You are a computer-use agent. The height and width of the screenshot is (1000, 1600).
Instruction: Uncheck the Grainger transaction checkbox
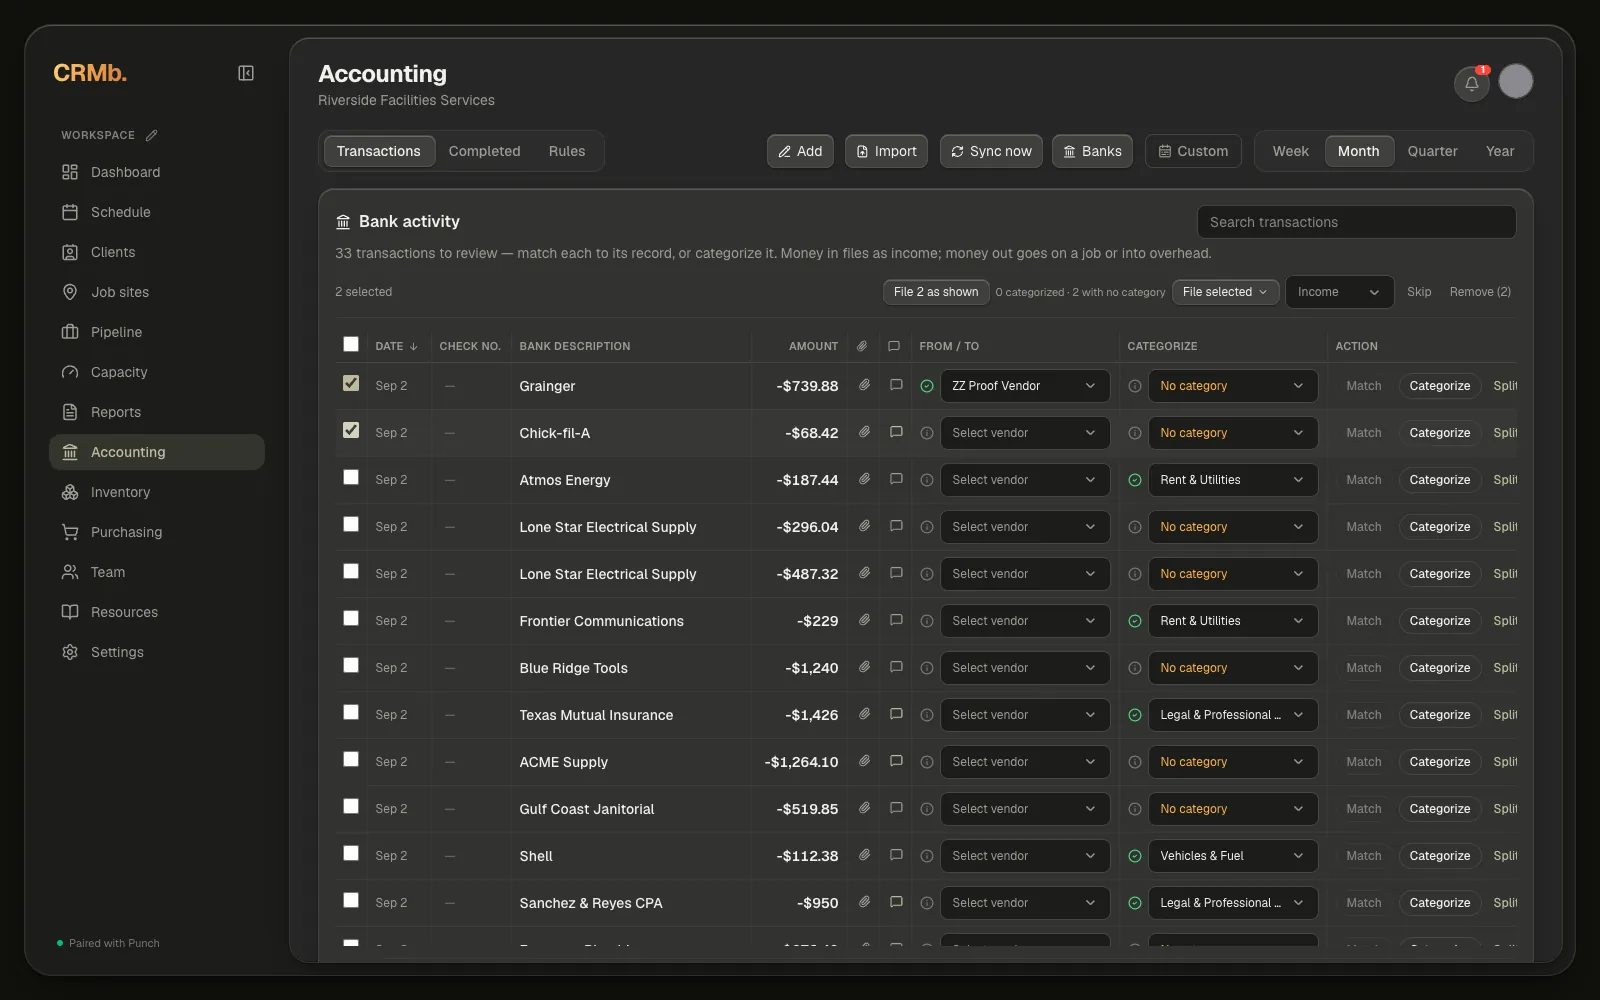click(351, 383)
